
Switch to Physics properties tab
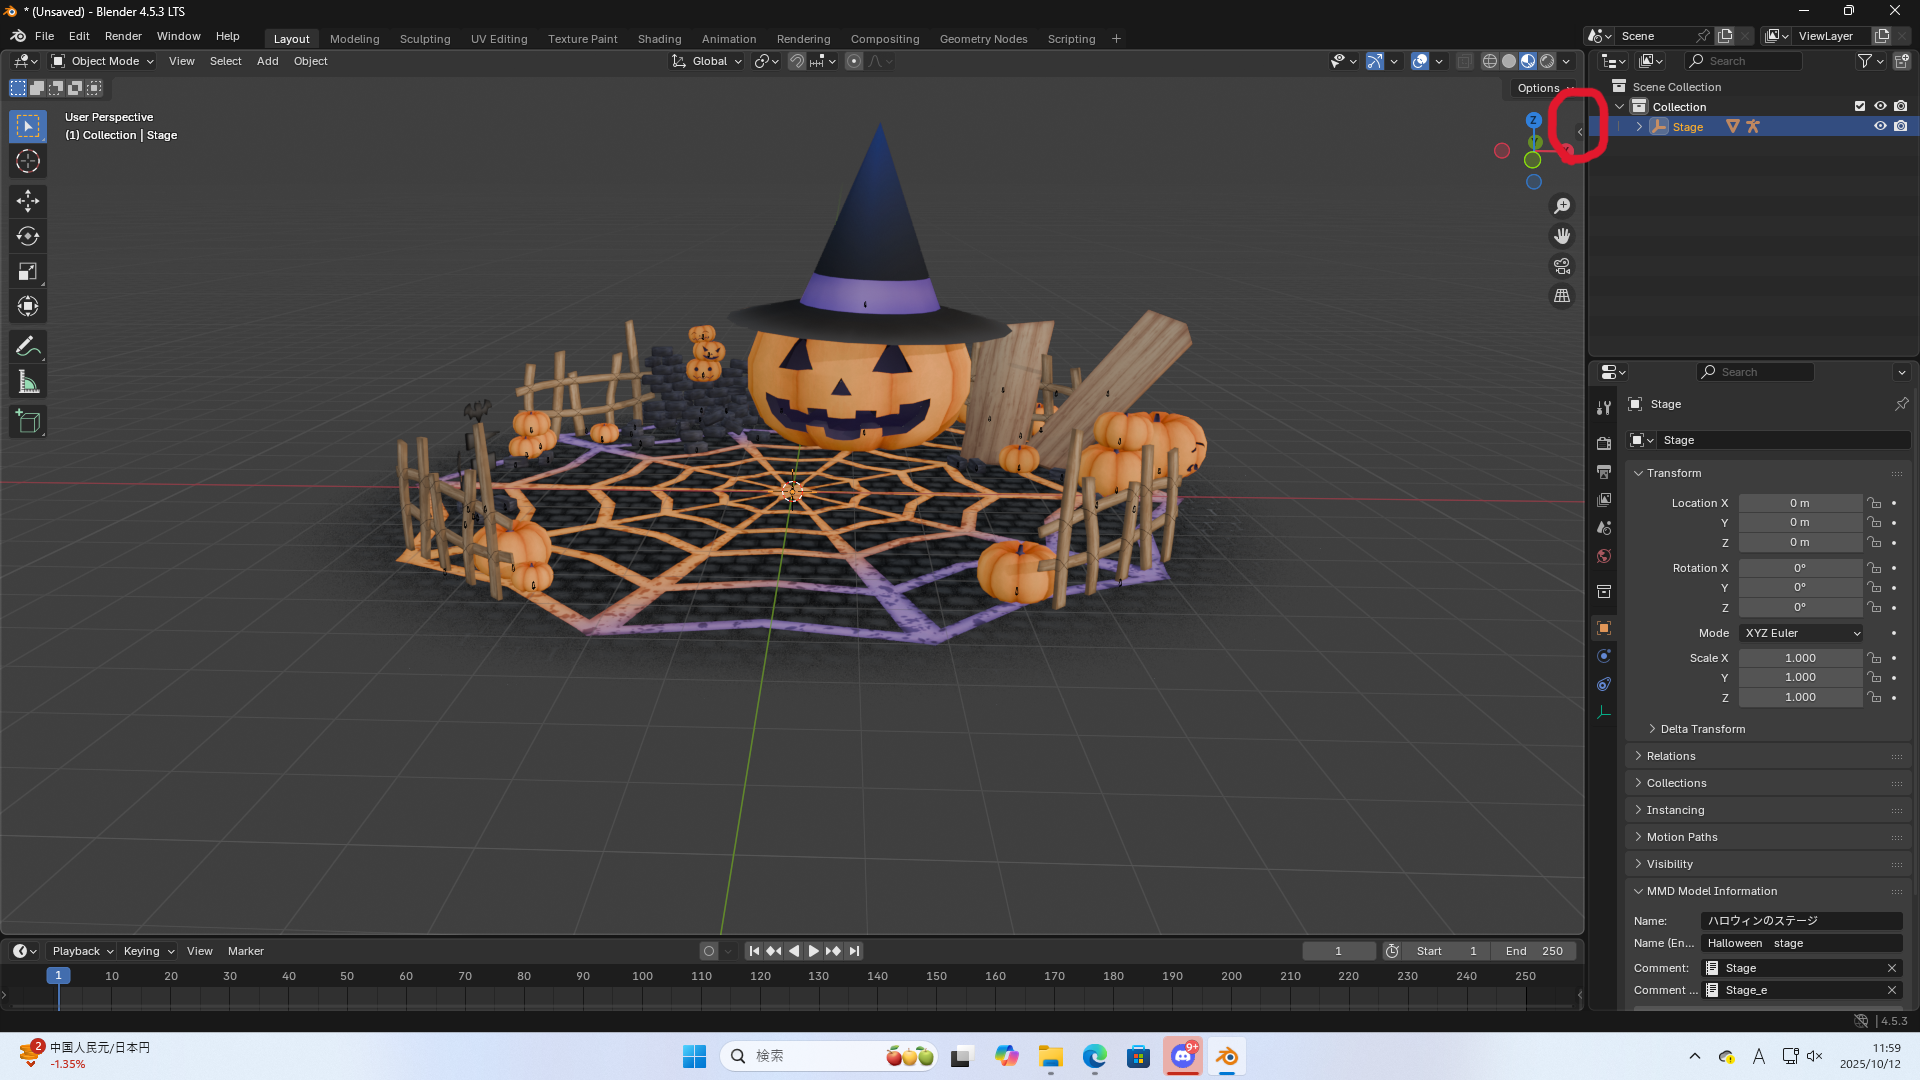(x=1604, y=684)
